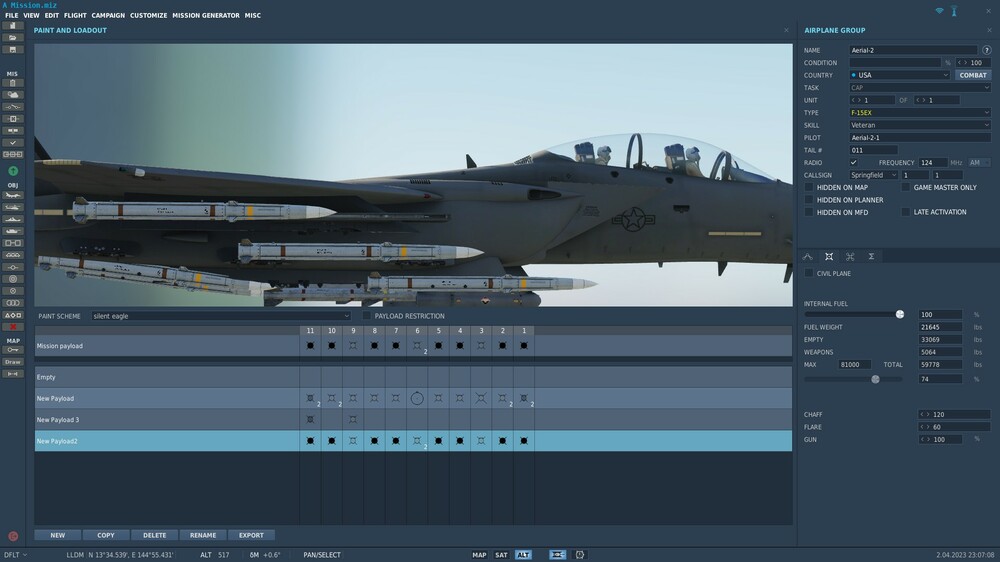Click the wifi signal status icon

click(939, 11)
